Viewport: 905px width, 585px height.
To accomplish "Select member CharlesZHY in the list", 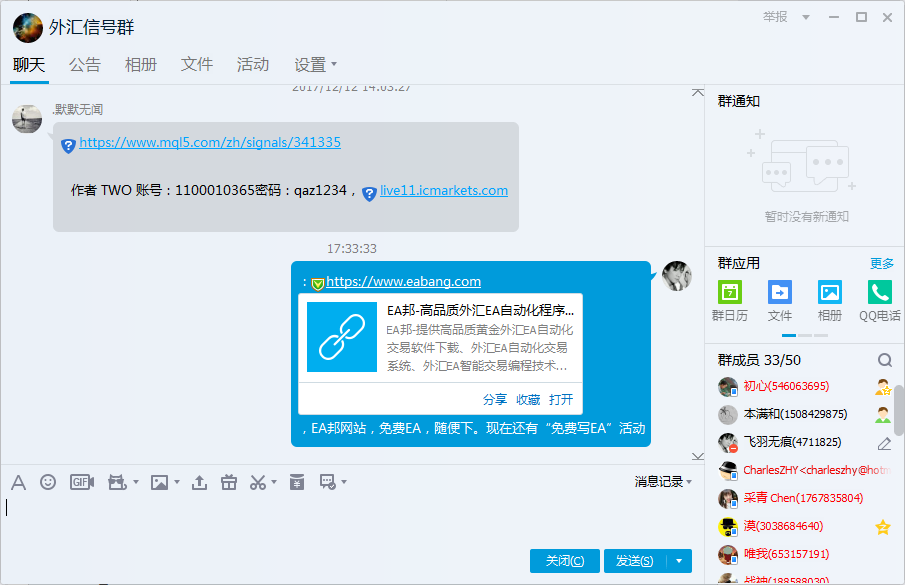I will (x=806, y=470).
